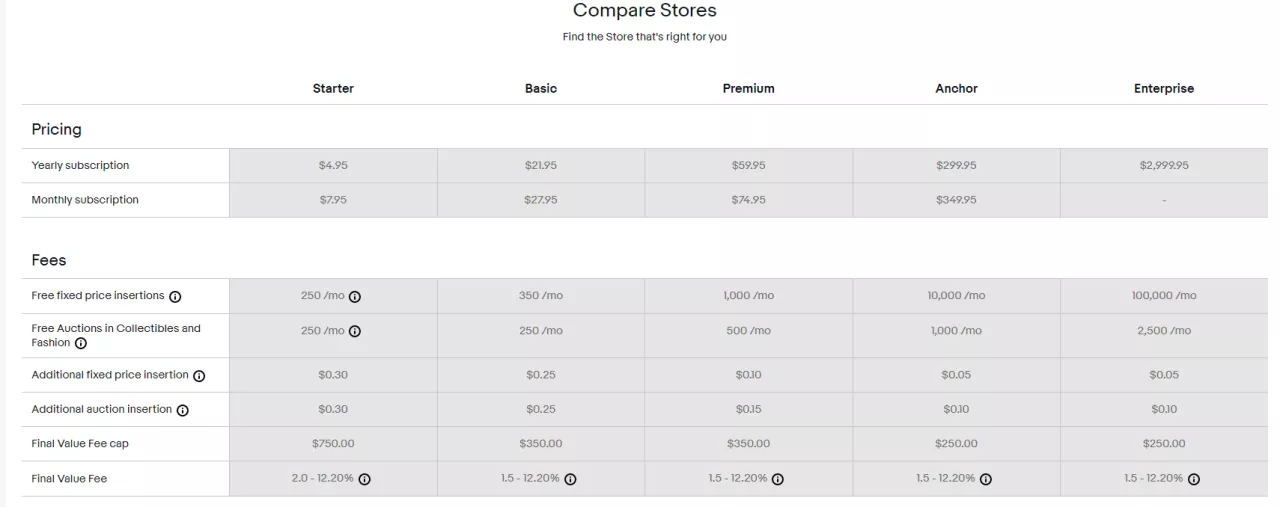Image resolution: width=1280 pixels, height=507 pixels.
Task: Open info icon for Anchor Final Value Fee
Action: [985, 479]
